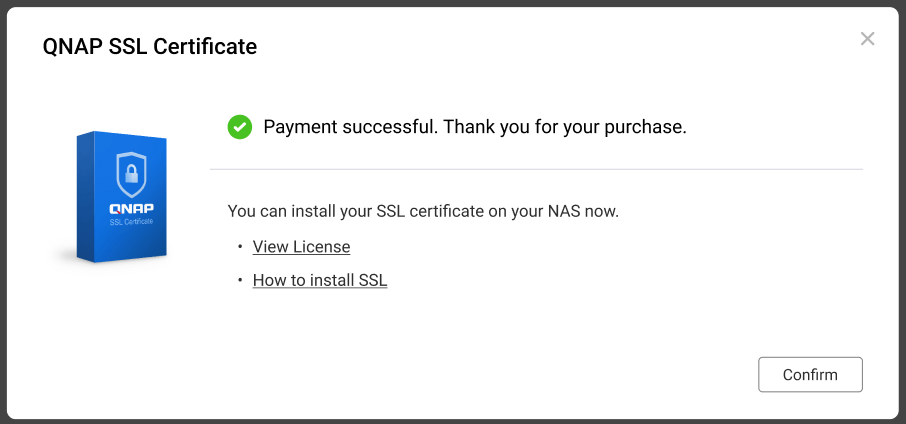Viewport: 906px width, 424px height.
Task: Click the QNAP logo on the blue box
Action: (x=132, y=208)
